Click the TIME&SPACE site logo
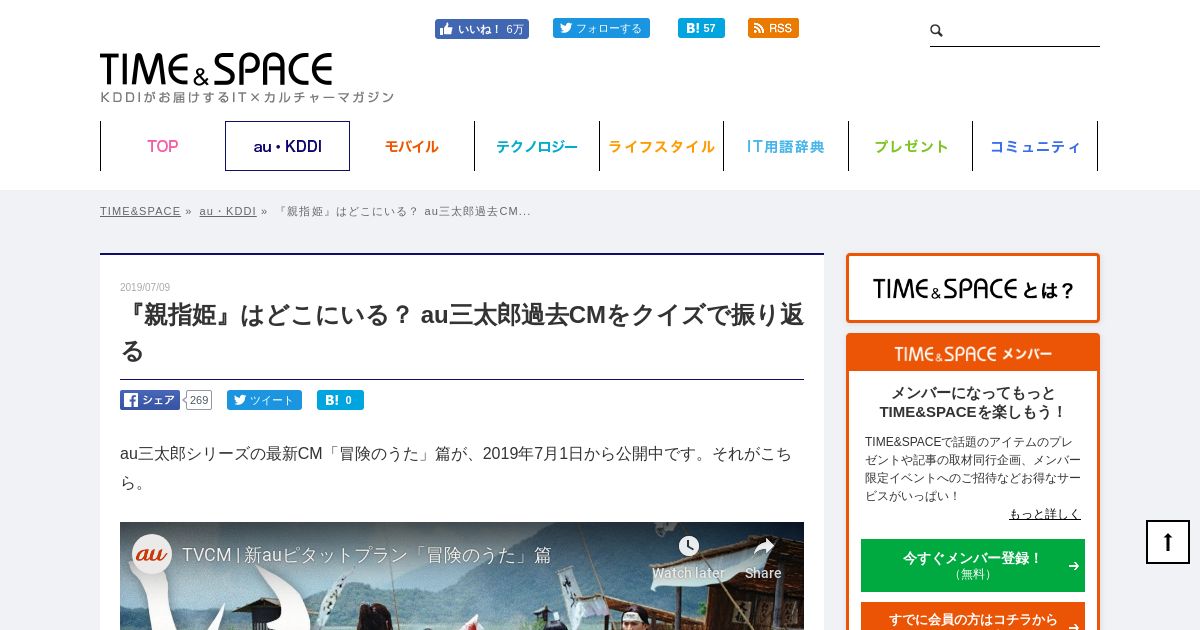Viewport: 1200px width, 630px height. pos(216,69)
